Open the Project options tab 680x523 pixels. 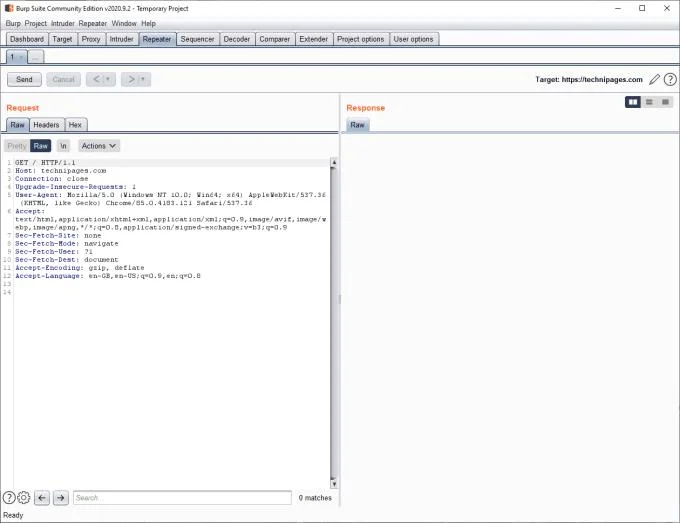coord(361,39)
